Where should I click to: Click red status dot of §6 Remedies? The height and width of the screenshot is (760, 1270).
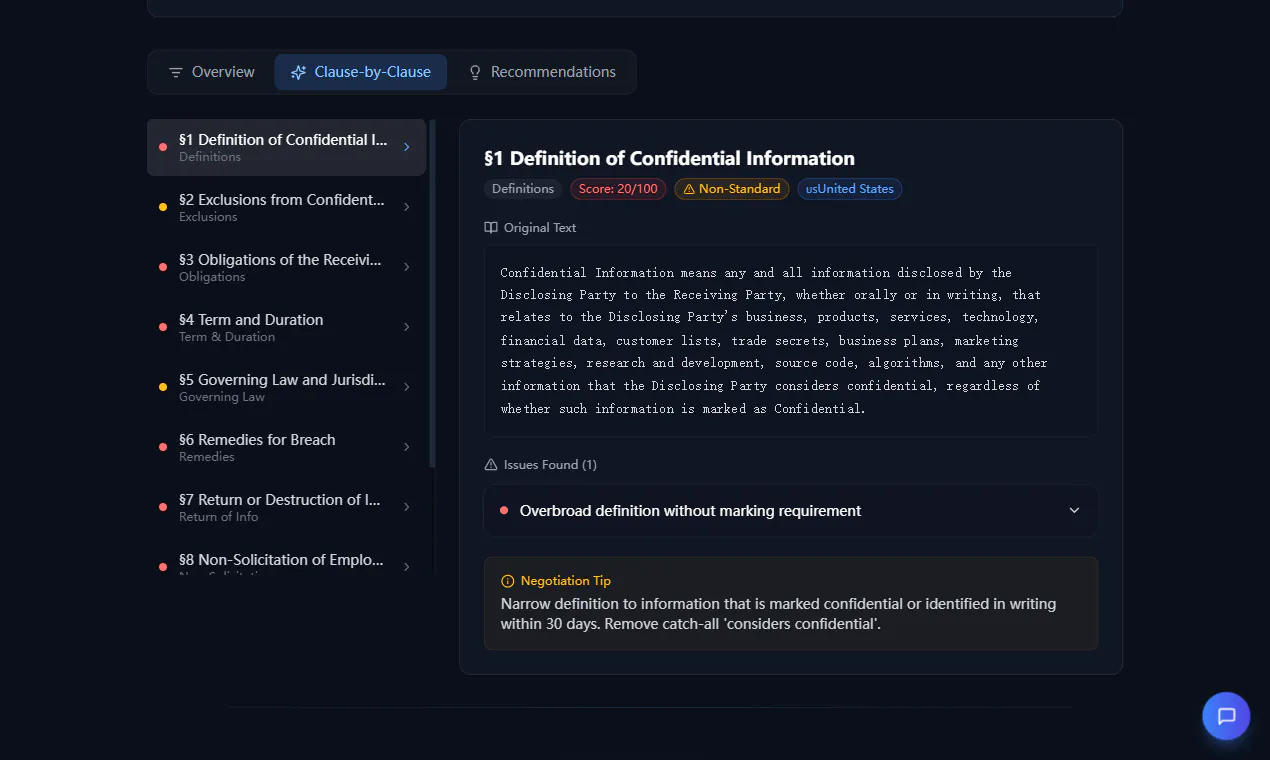pos(163,447)
